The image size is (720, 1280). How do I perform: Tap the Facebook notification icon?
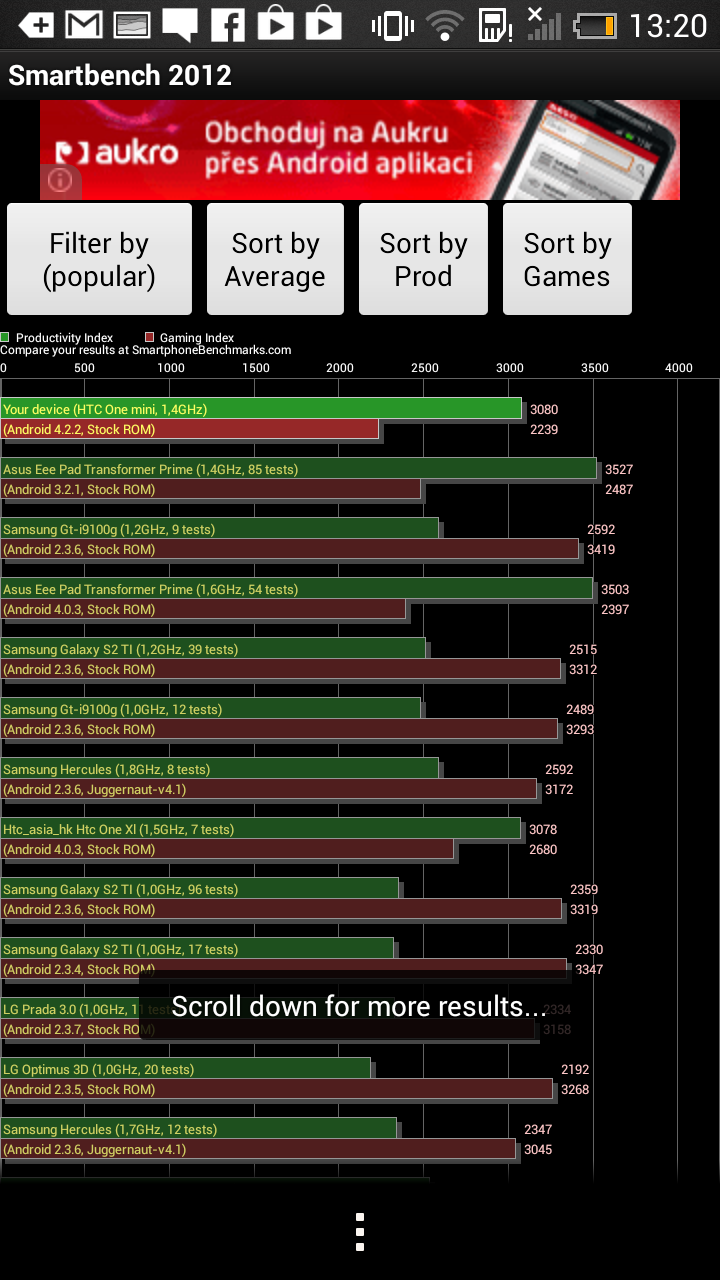pyautogui.click(x=228, y=25)
